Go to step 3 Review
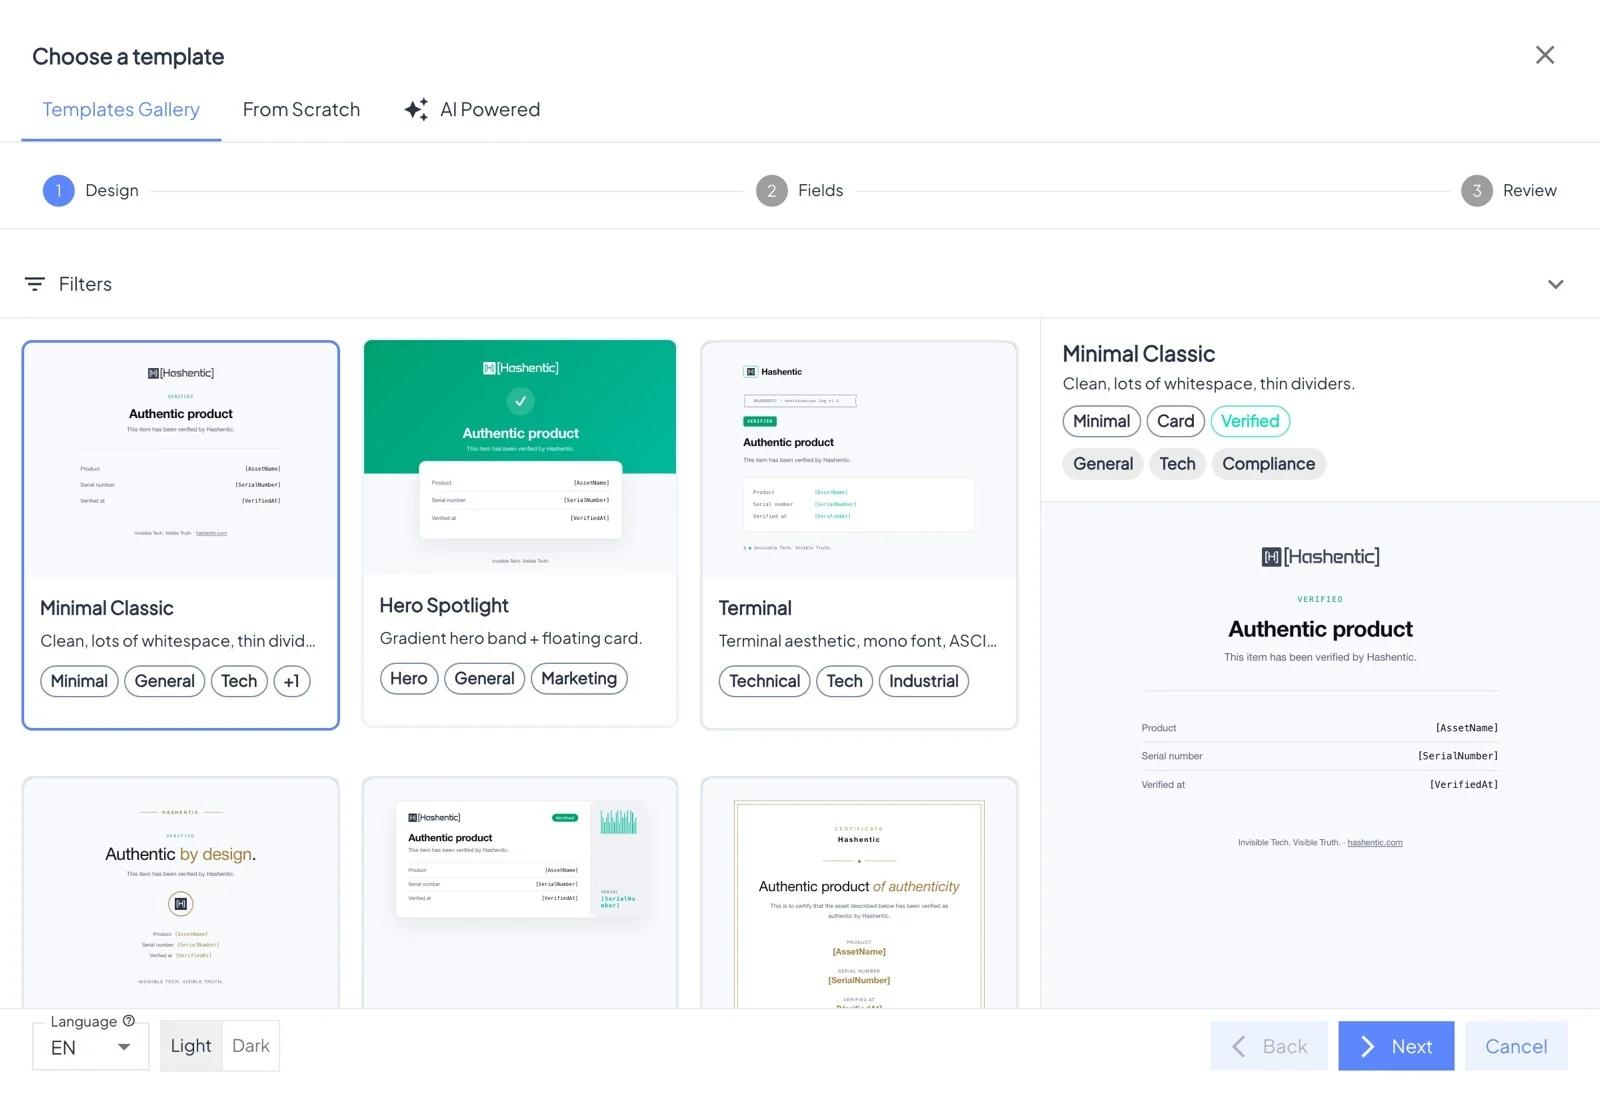This screenshot has height=1104, width=1600. pyautogui.click(x=1509, y=190)
